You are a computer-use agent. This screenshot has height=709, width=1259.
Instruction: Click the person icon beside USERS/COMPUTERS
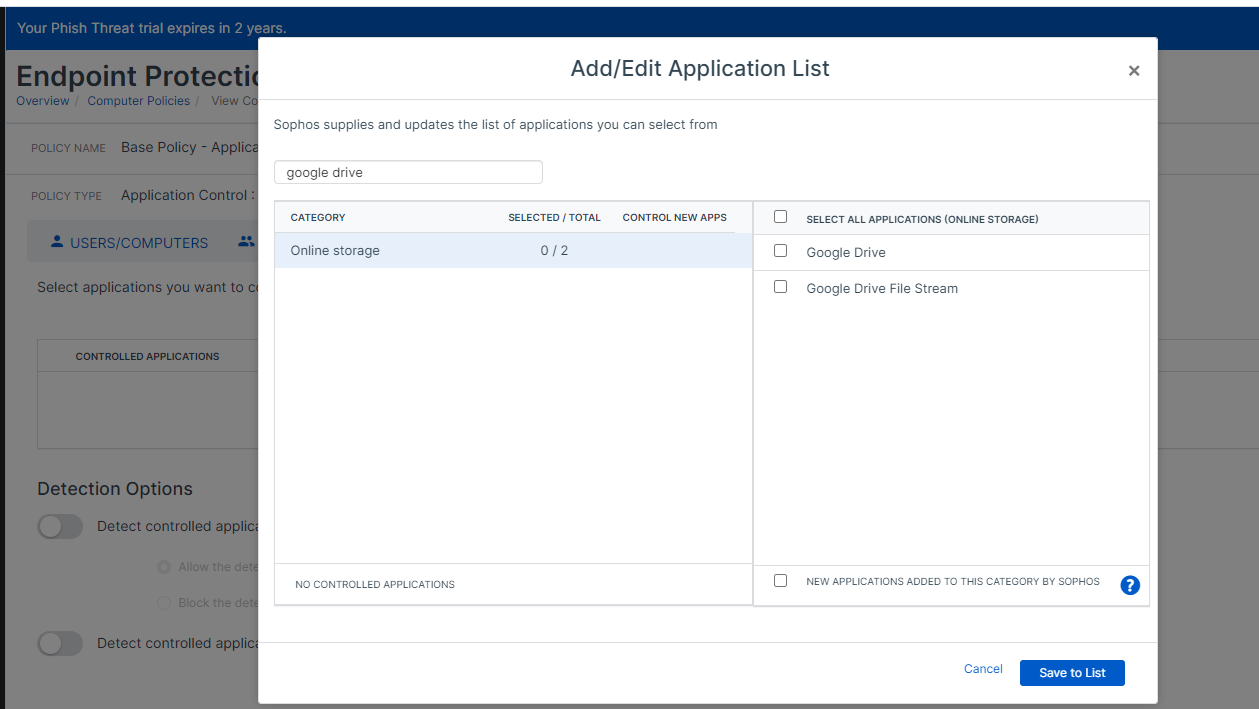pyautogui.click(x=57, y=242)
